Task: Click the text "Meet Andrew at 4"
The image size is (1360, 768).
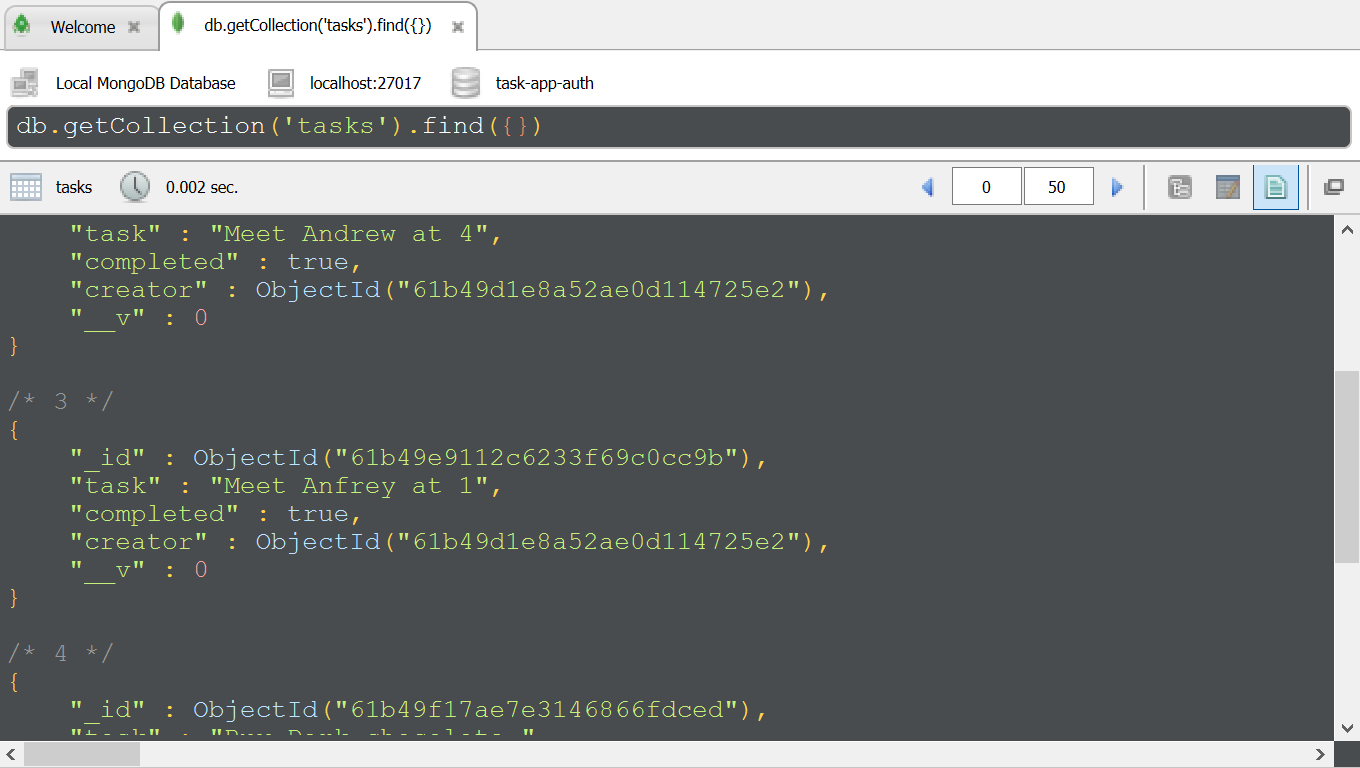Action: 348,234
